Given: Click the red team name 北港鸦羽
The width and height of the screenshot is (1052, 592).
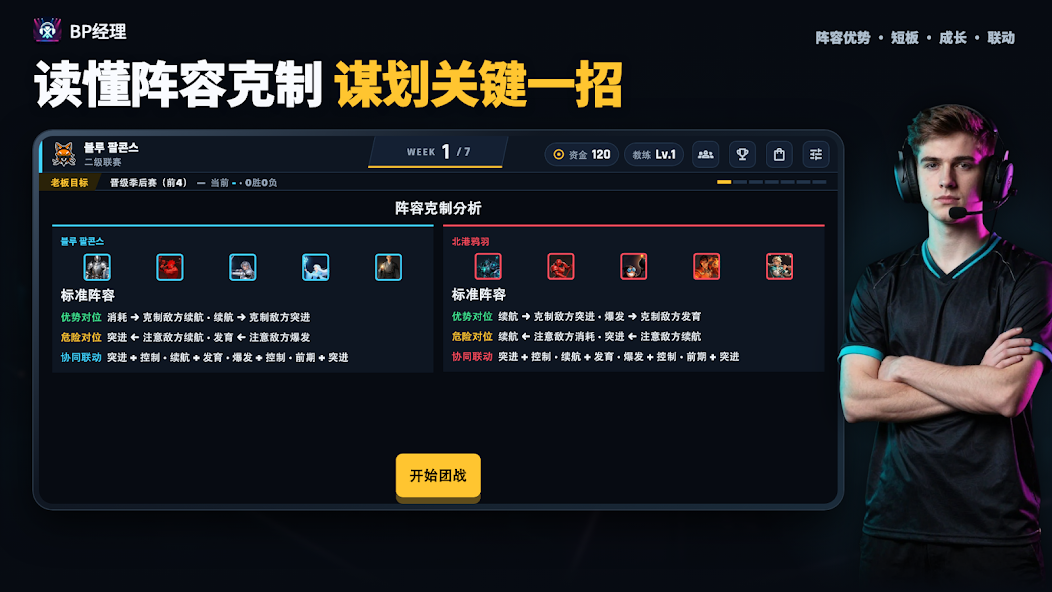Looking at the screenshot, I should (x=470, y=241).
